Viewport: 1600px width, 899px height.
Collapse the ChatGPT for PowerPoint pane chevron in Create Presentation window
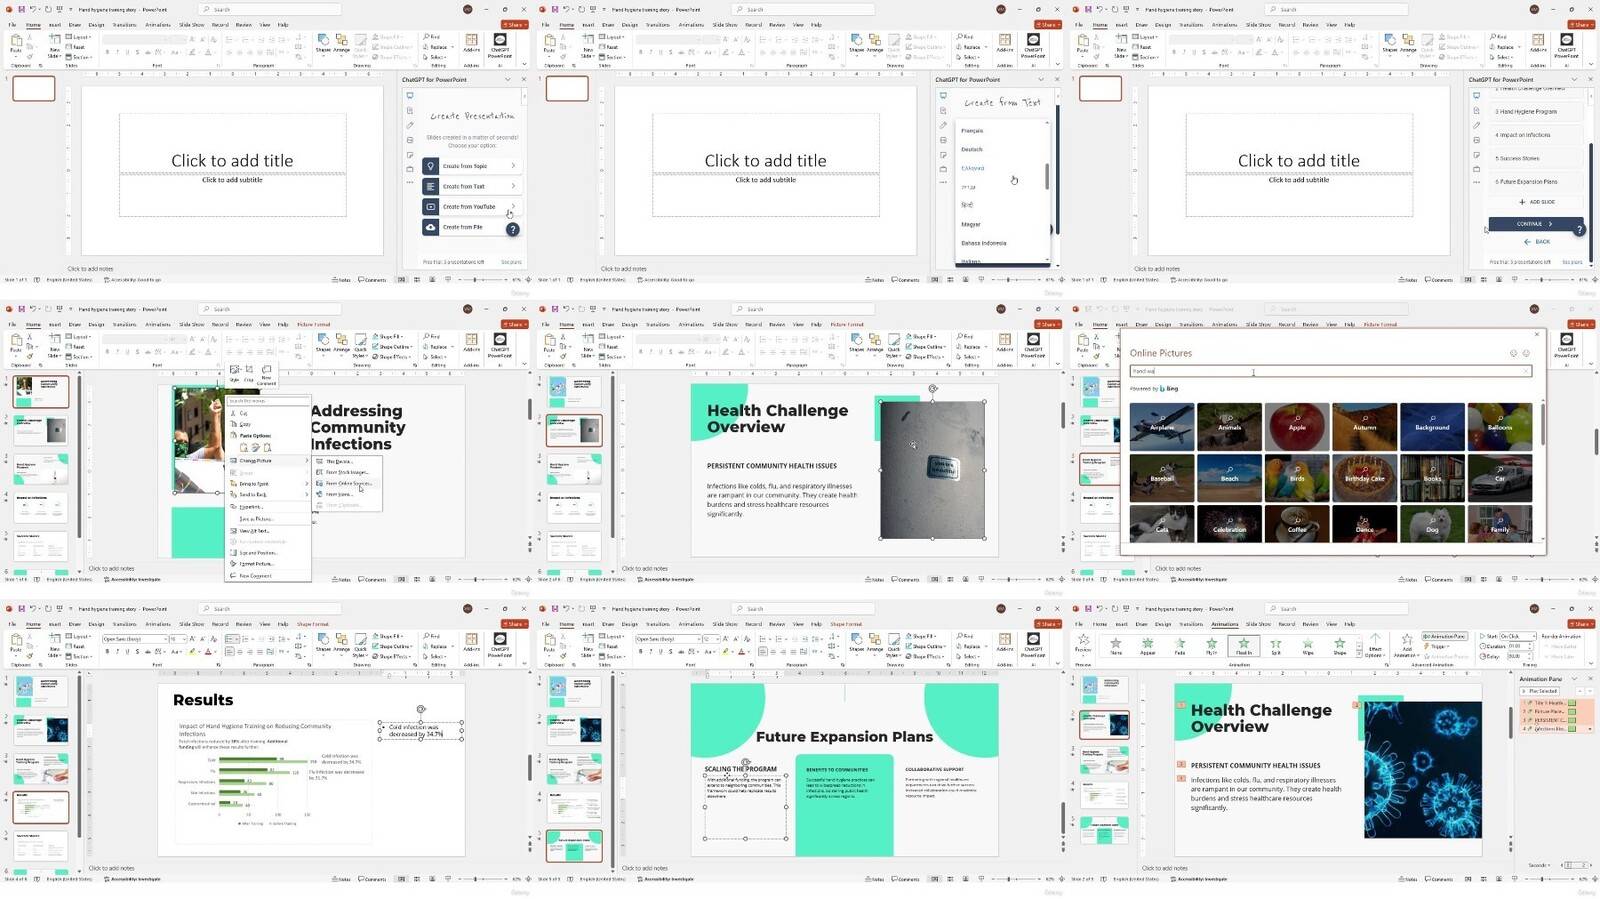tap(508, 79)
